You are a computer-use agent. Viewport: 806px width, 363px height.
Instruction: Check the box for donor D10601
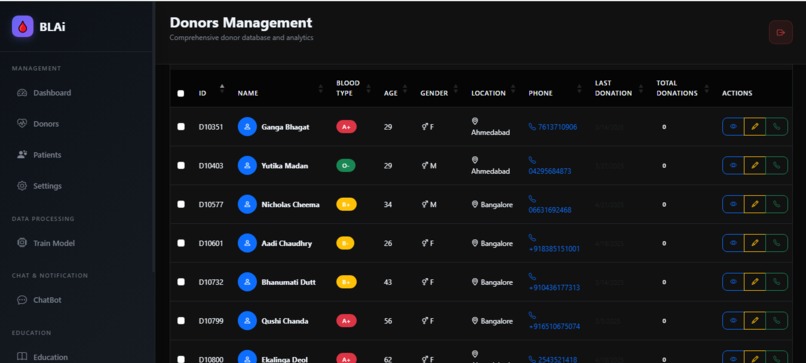(181, 243)
